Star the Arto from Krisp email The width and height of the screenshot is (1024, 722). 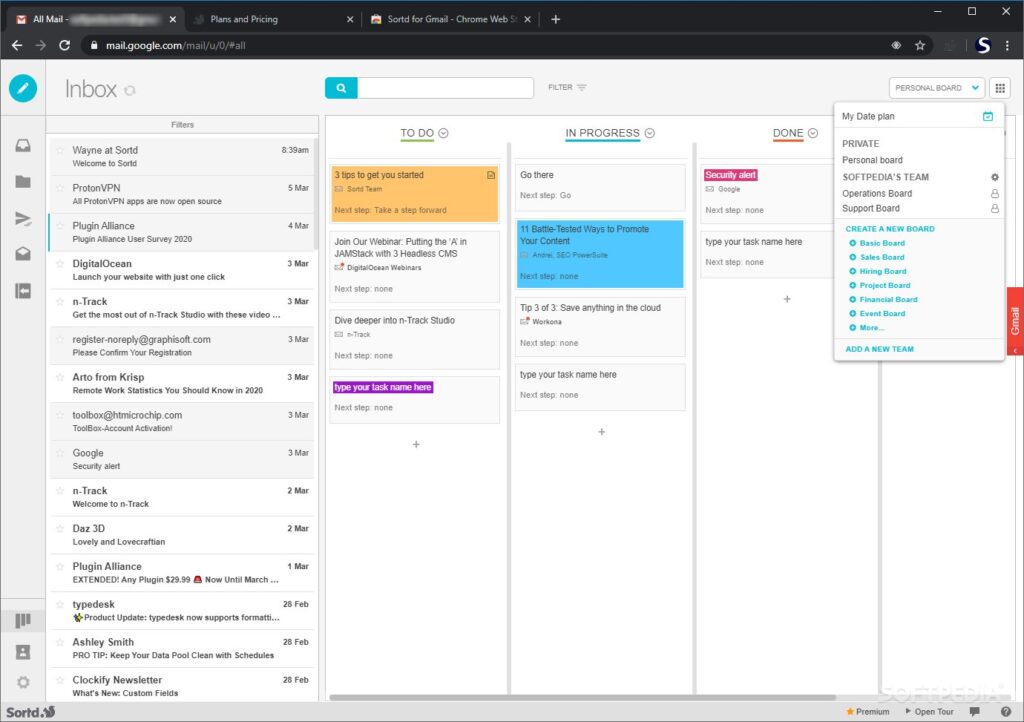click(60, 377)
